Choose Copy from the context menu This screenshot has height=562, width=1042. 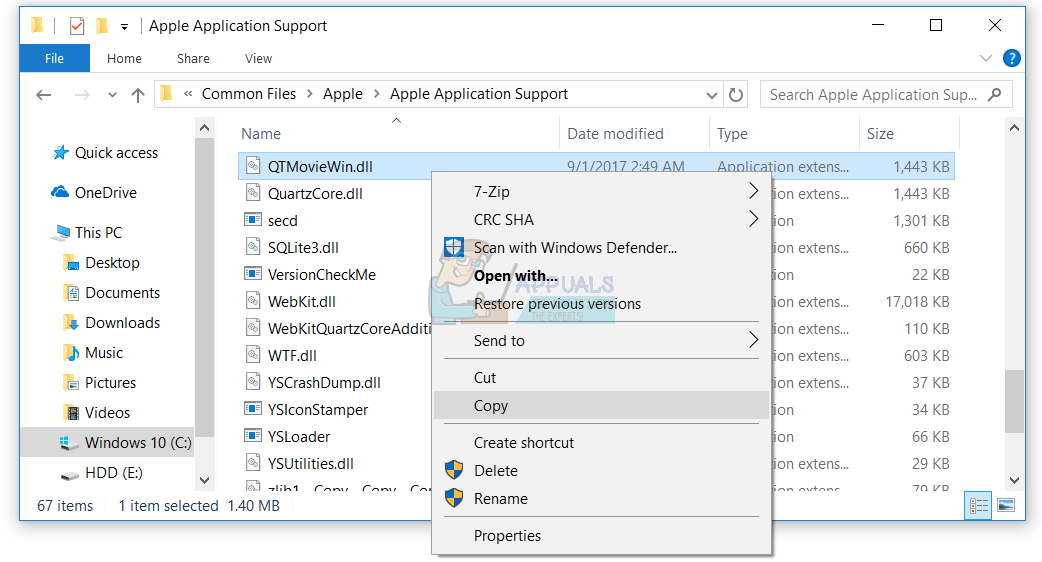pos(491,406)
